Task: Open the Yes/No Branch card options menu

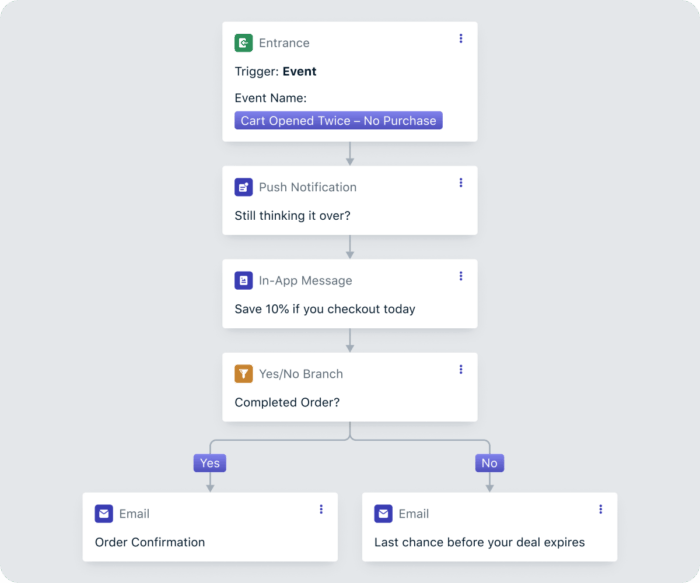Action: coord(461,369)
